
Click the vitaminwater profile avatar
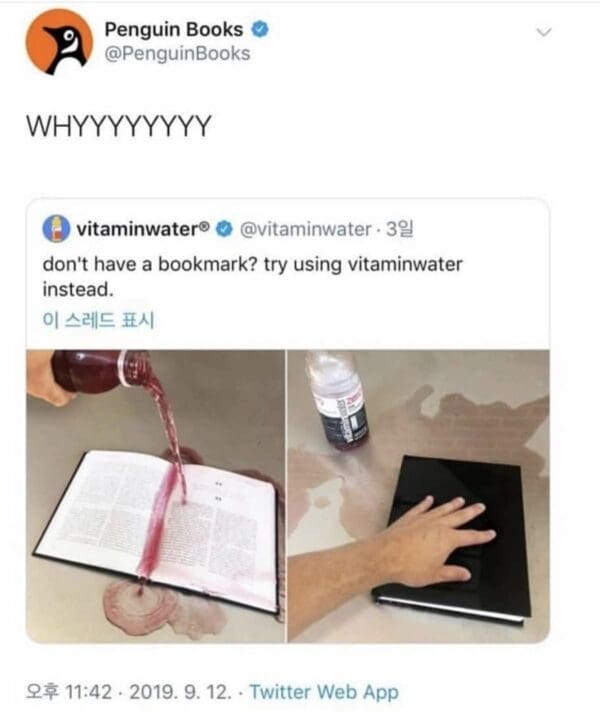tap(56, 229)
